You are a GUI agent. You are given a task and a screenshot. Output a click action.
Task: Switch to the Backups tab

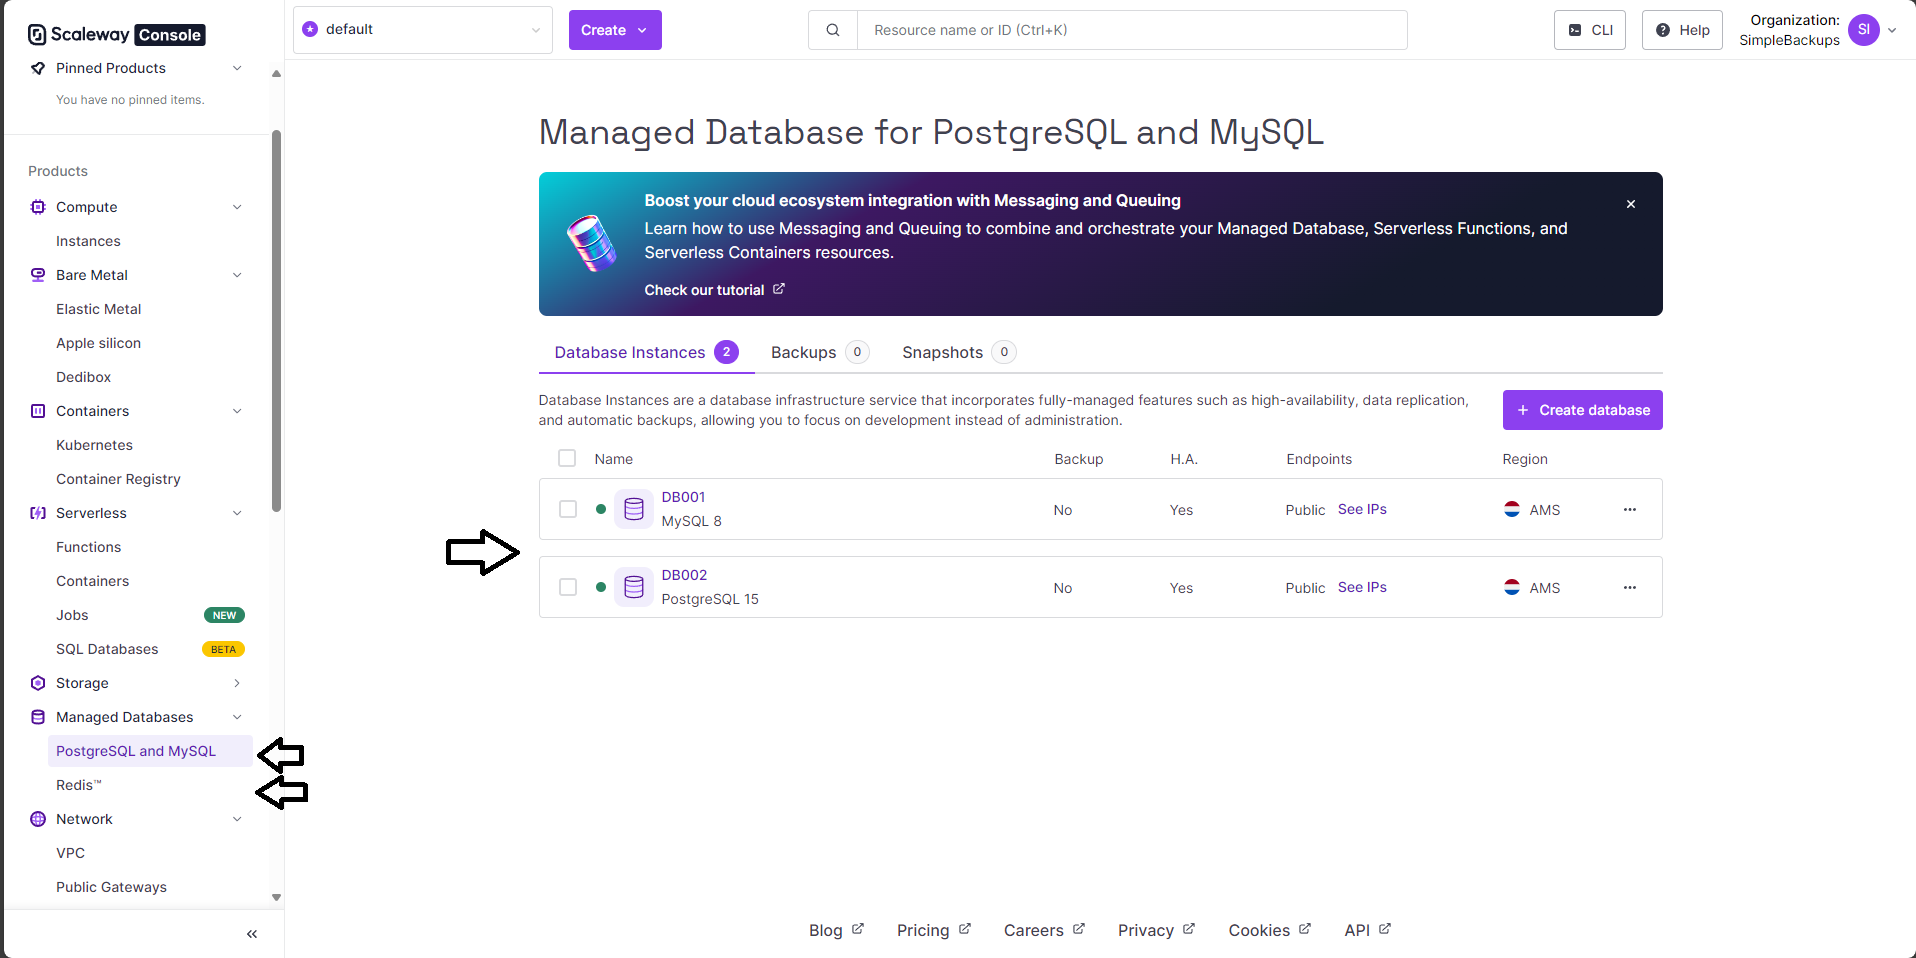(803, 352)
